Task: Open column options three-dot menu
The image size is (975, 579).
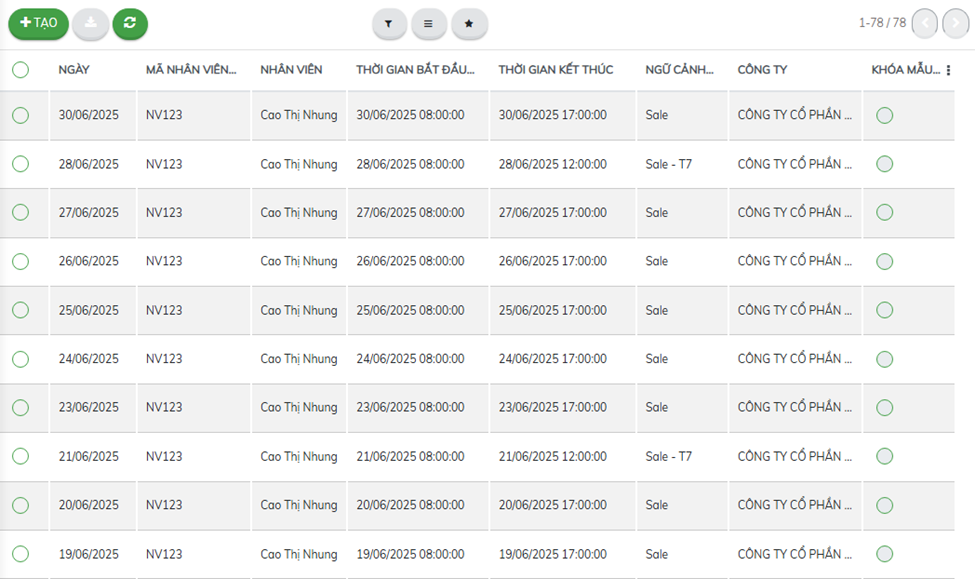Action: click(x=948, y=70)
